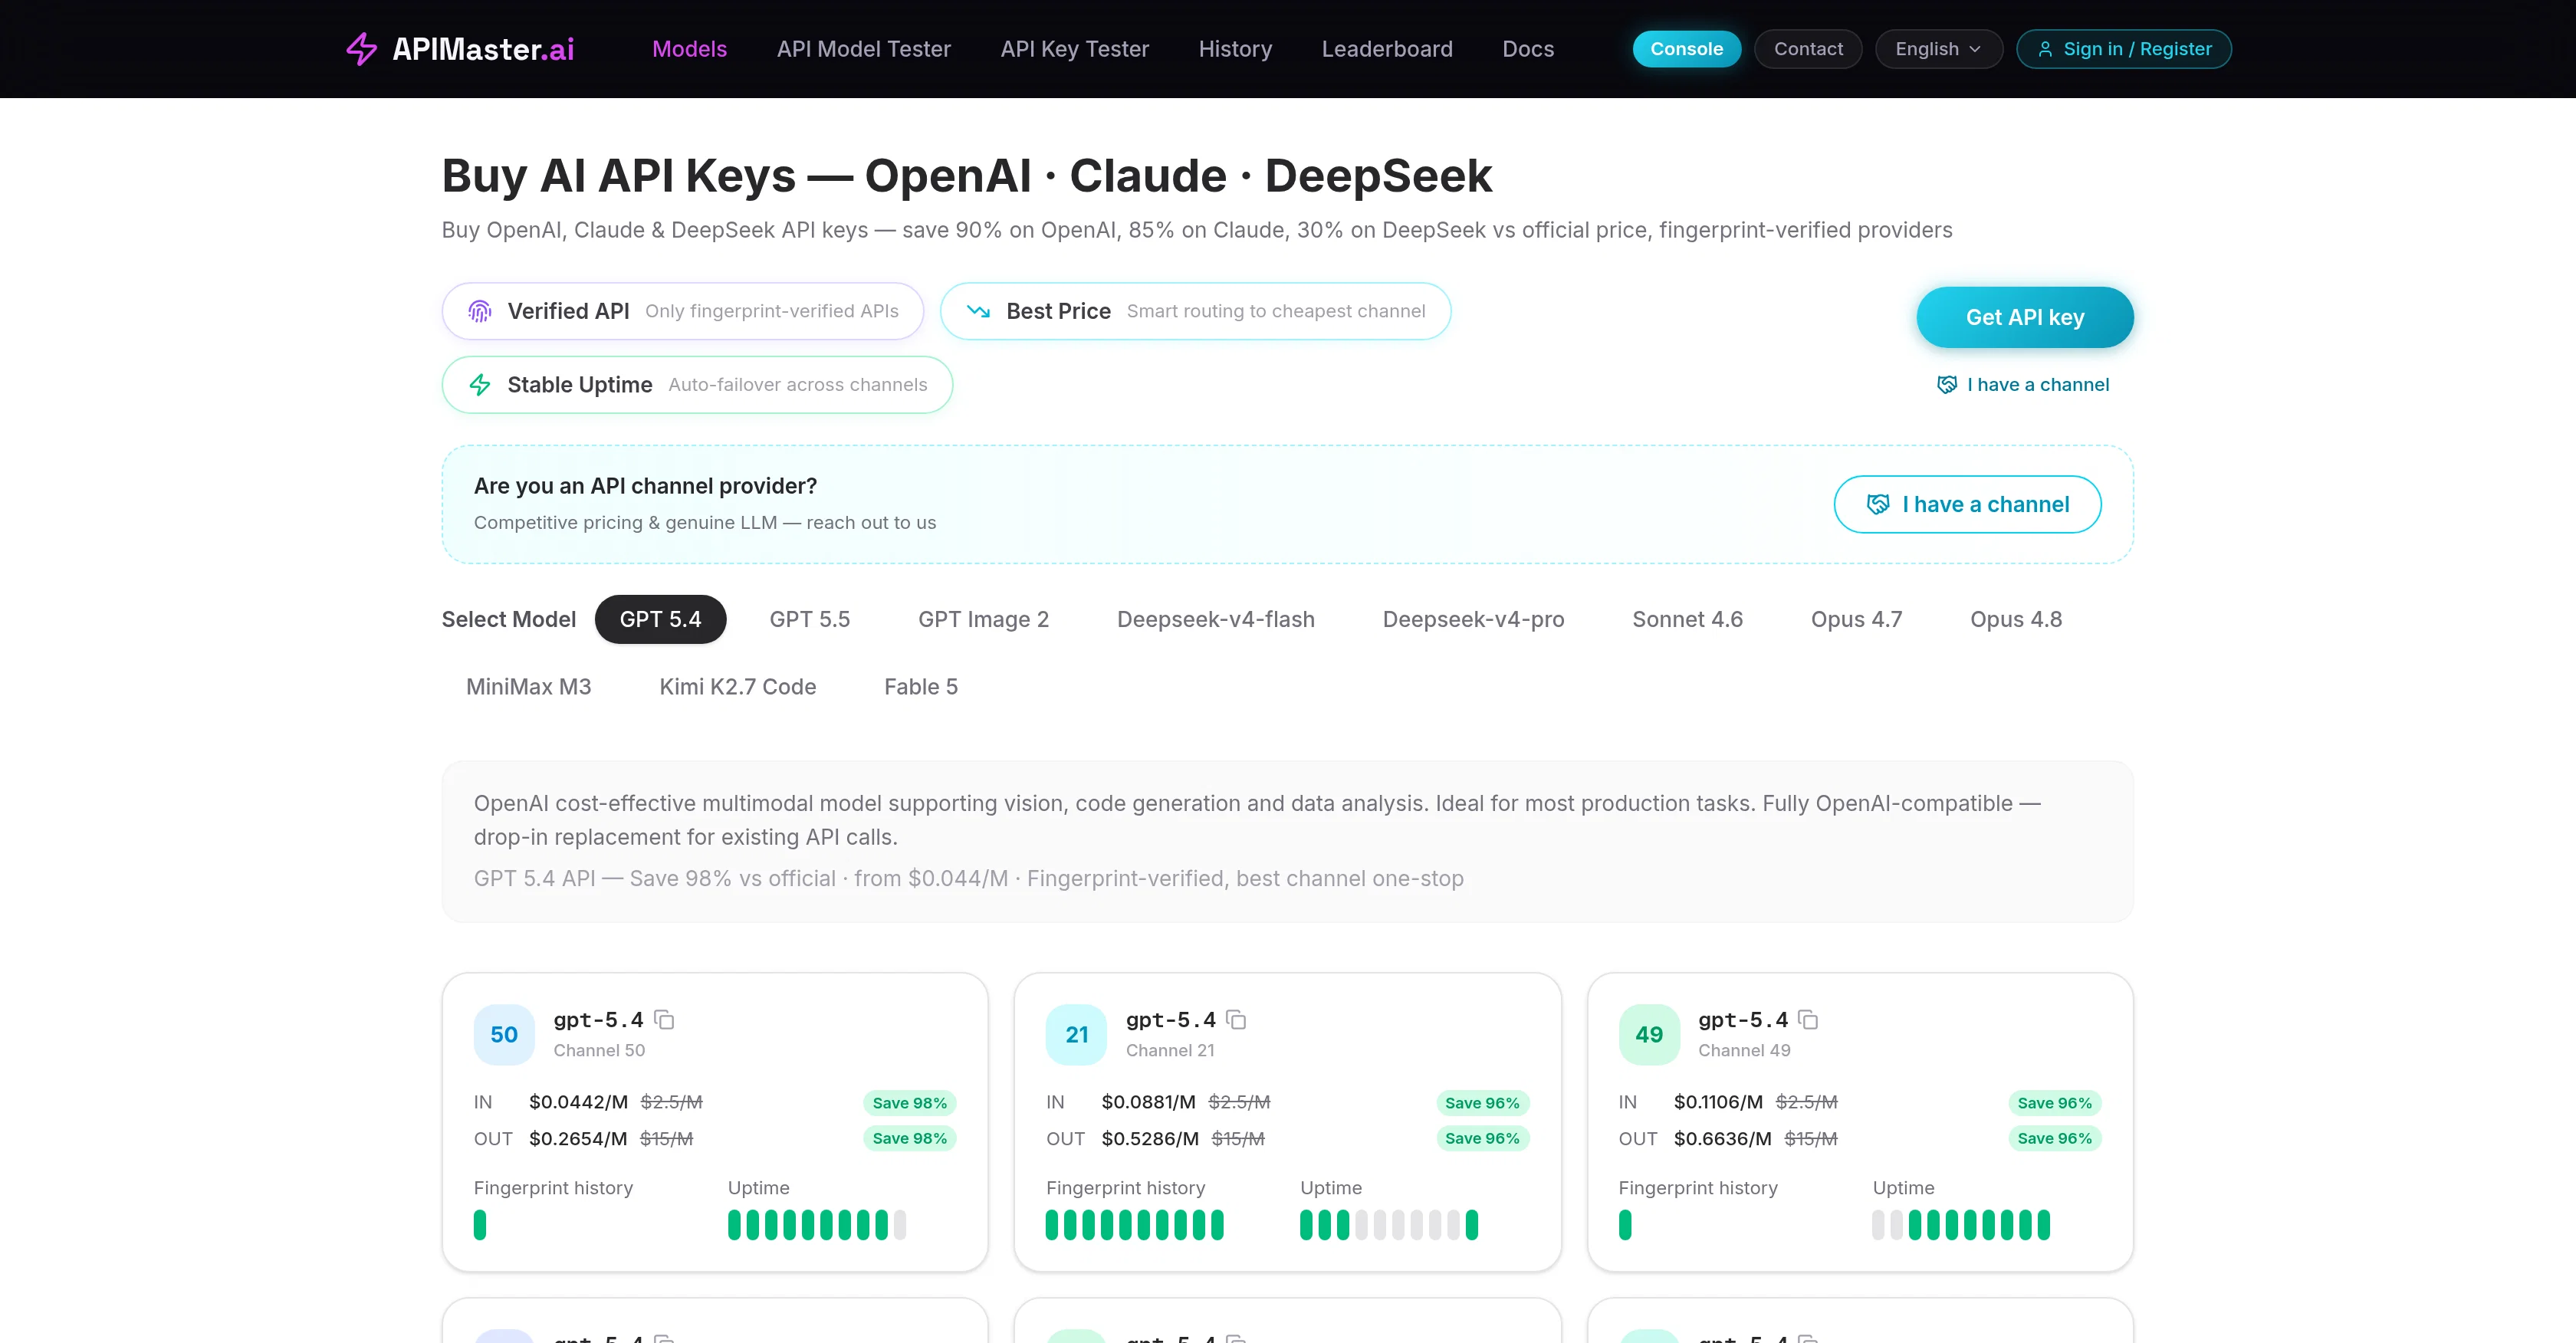Screen dimensions: 2576x1343
Task: Select the Sonnet 4.6 model tab
Action: [x=1687, y=619]
